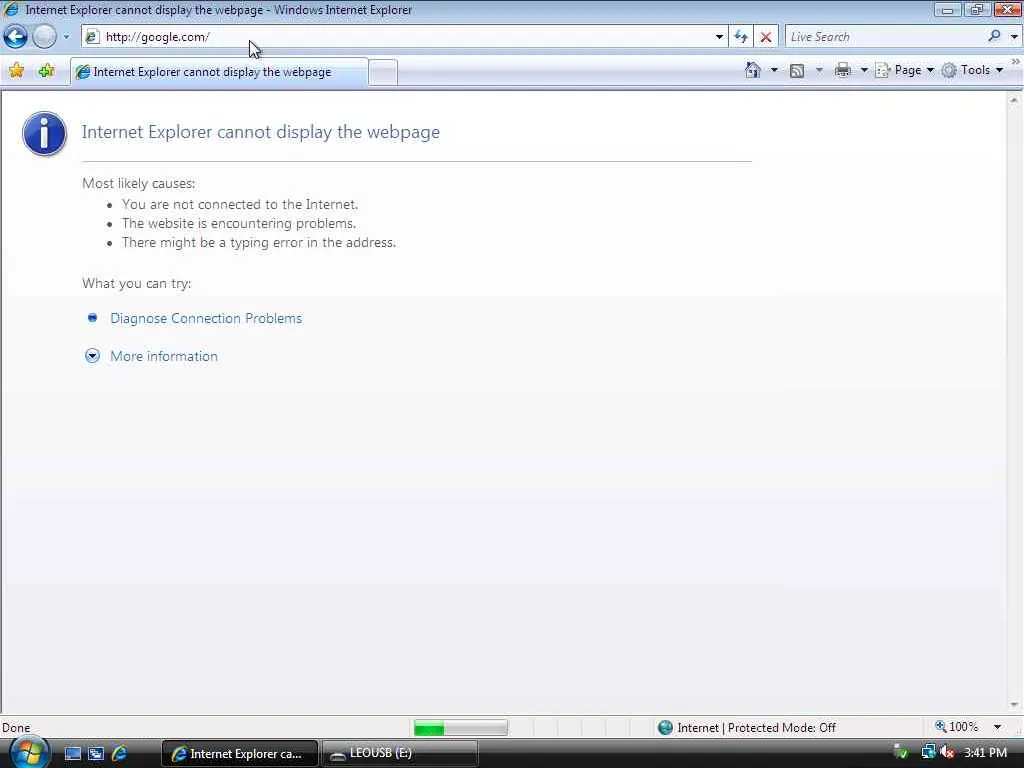Image resolution: width=1024 pixels, height=768 pixels.
Task: Click the Add to Favorites icon
Action: pyautogui.click(x=46, y=71)
